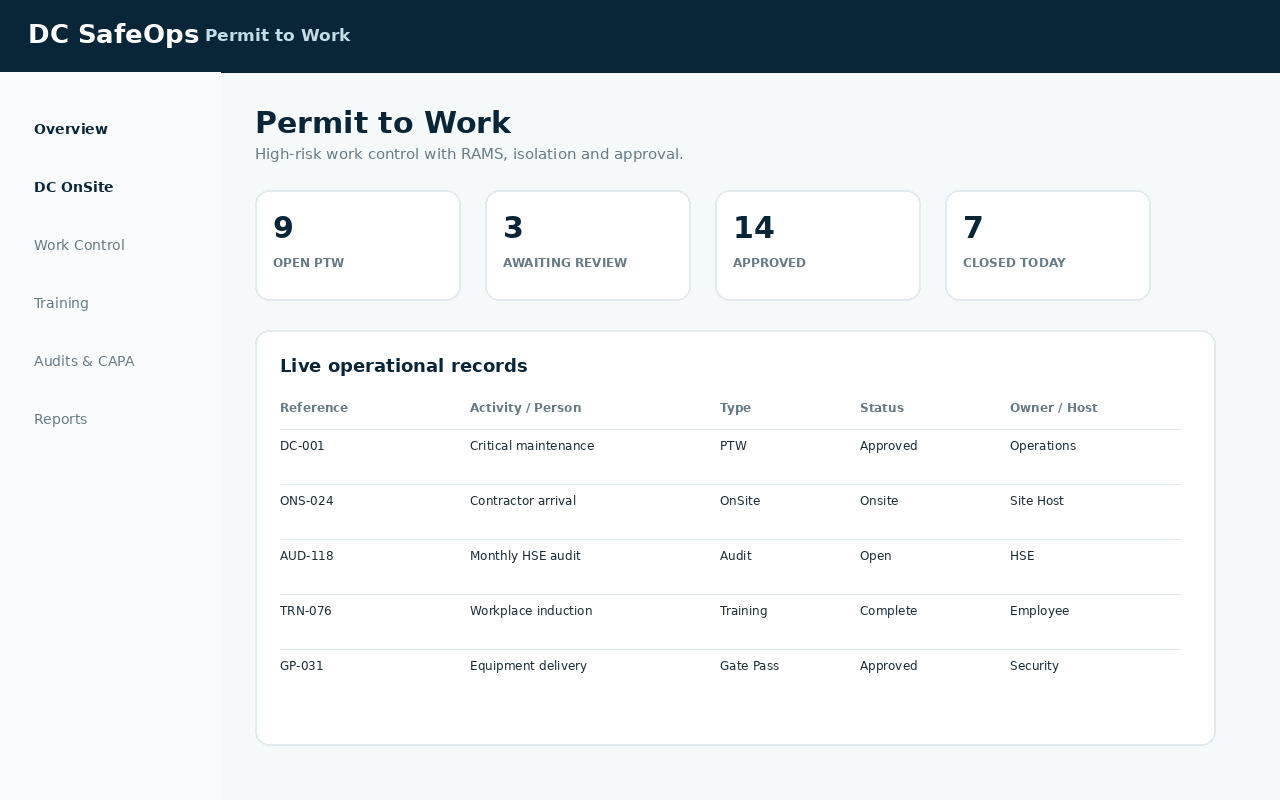The height and width of the screenshot is (800, 1280).
Task: Click the Open status of AUD-118
Action: (876, 556)
